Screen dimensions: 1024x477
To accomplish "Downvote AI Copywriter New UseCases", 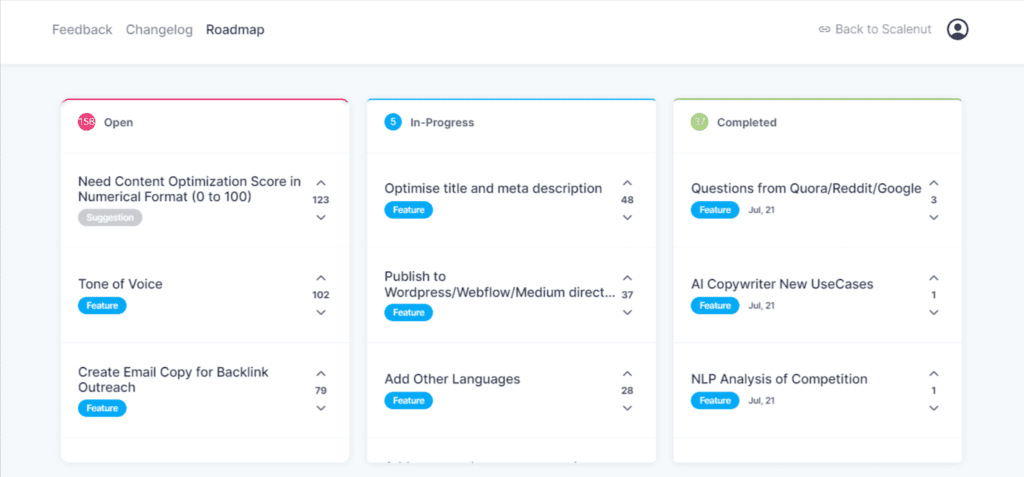I will [x=934, y=312].
